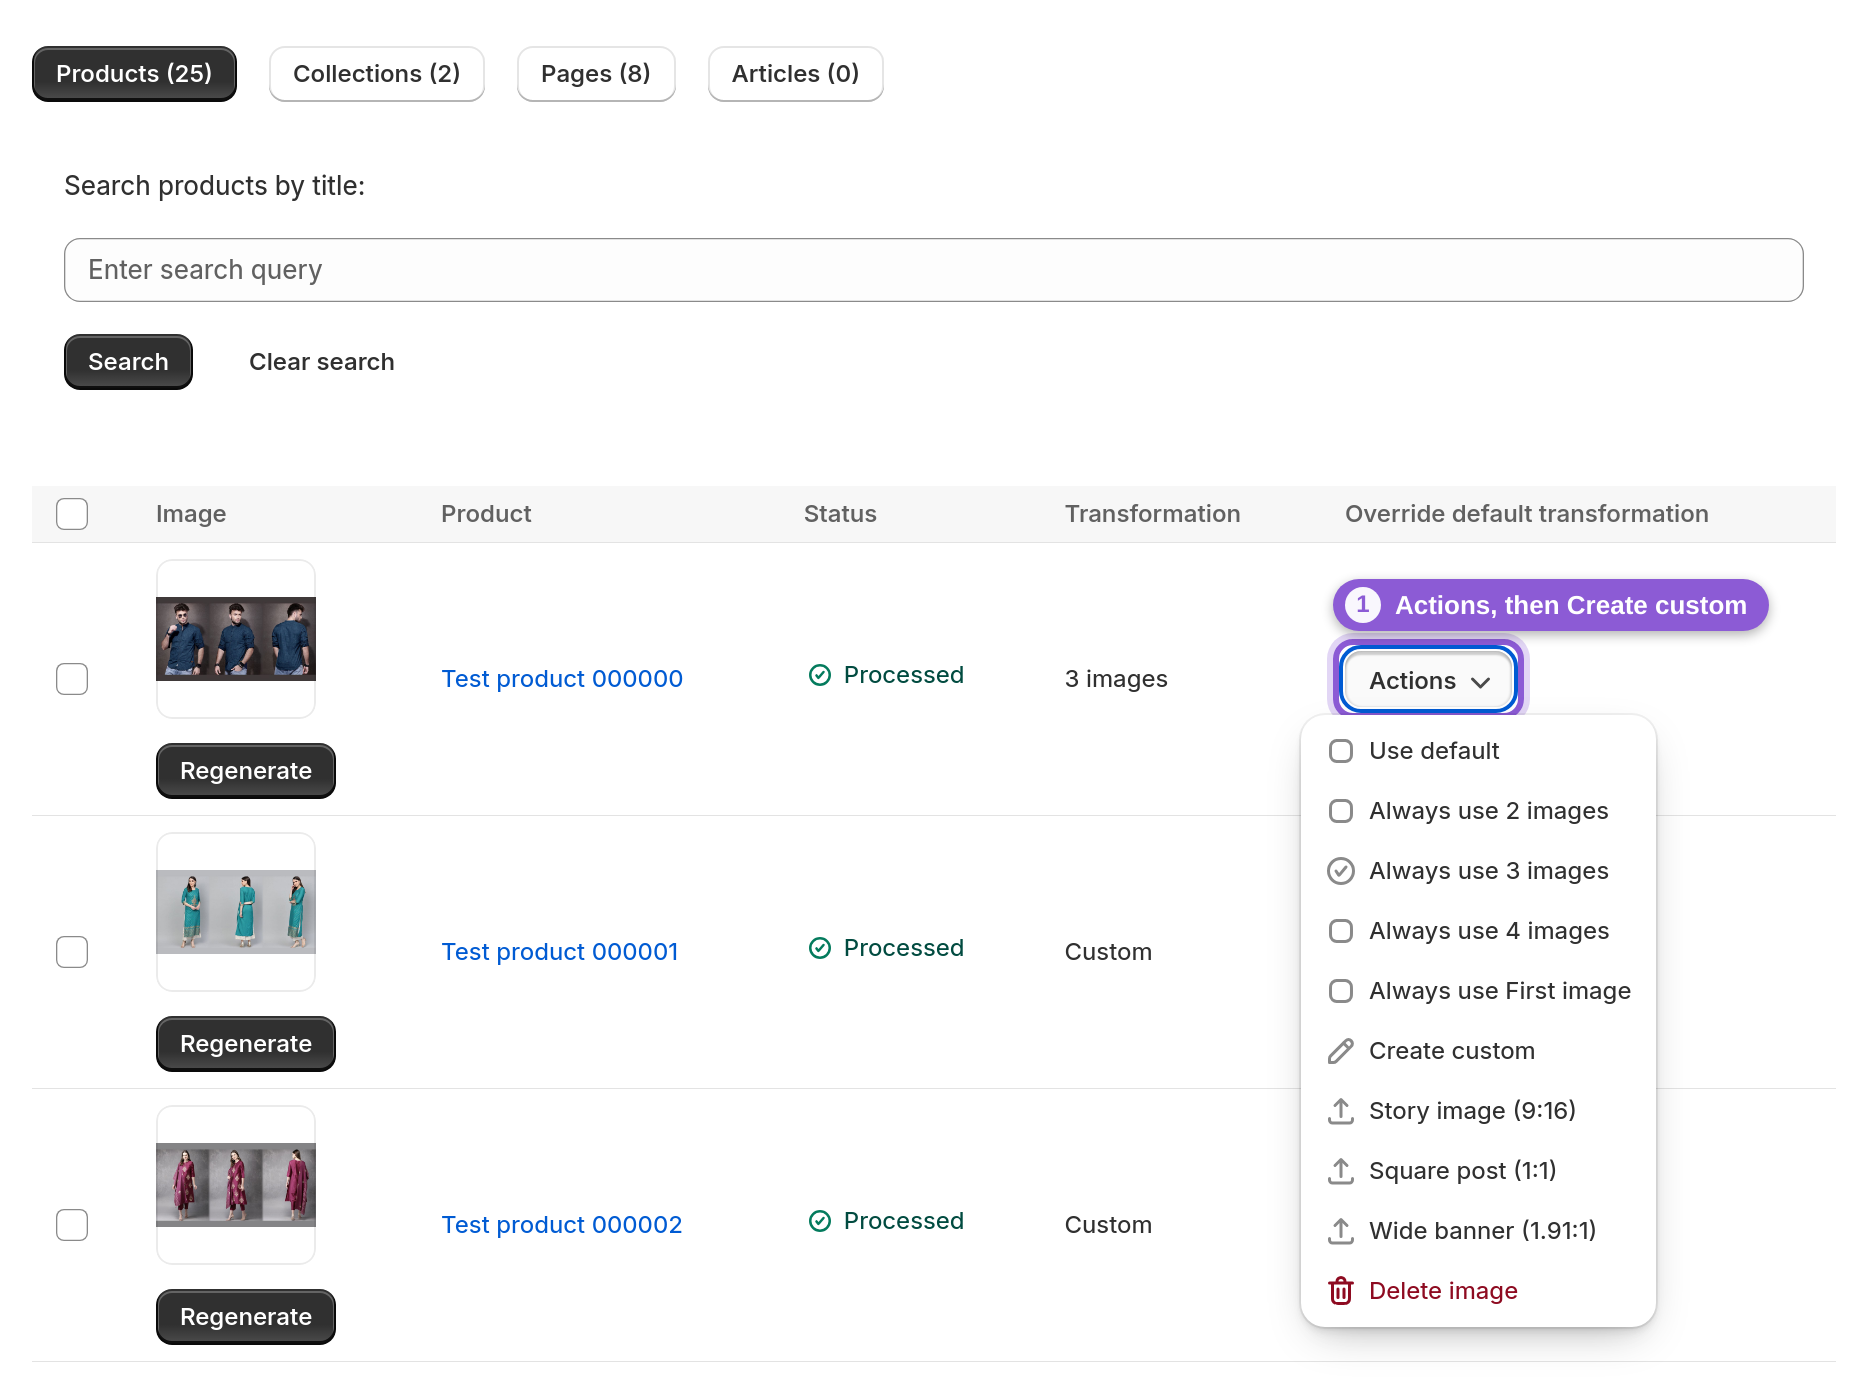Switch to the Pages (8) tab
Image resolution: width=1868 pixels, height=1394 pixels.
[x=596, y=74]
